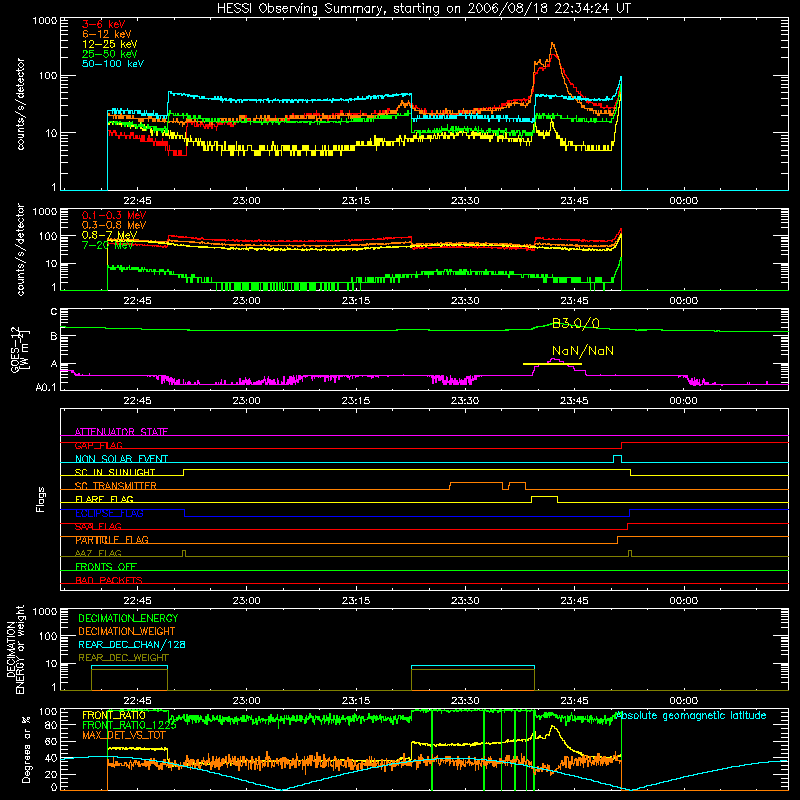
Task: Select the PARTICLE_FLAG label
Action: 112,540
